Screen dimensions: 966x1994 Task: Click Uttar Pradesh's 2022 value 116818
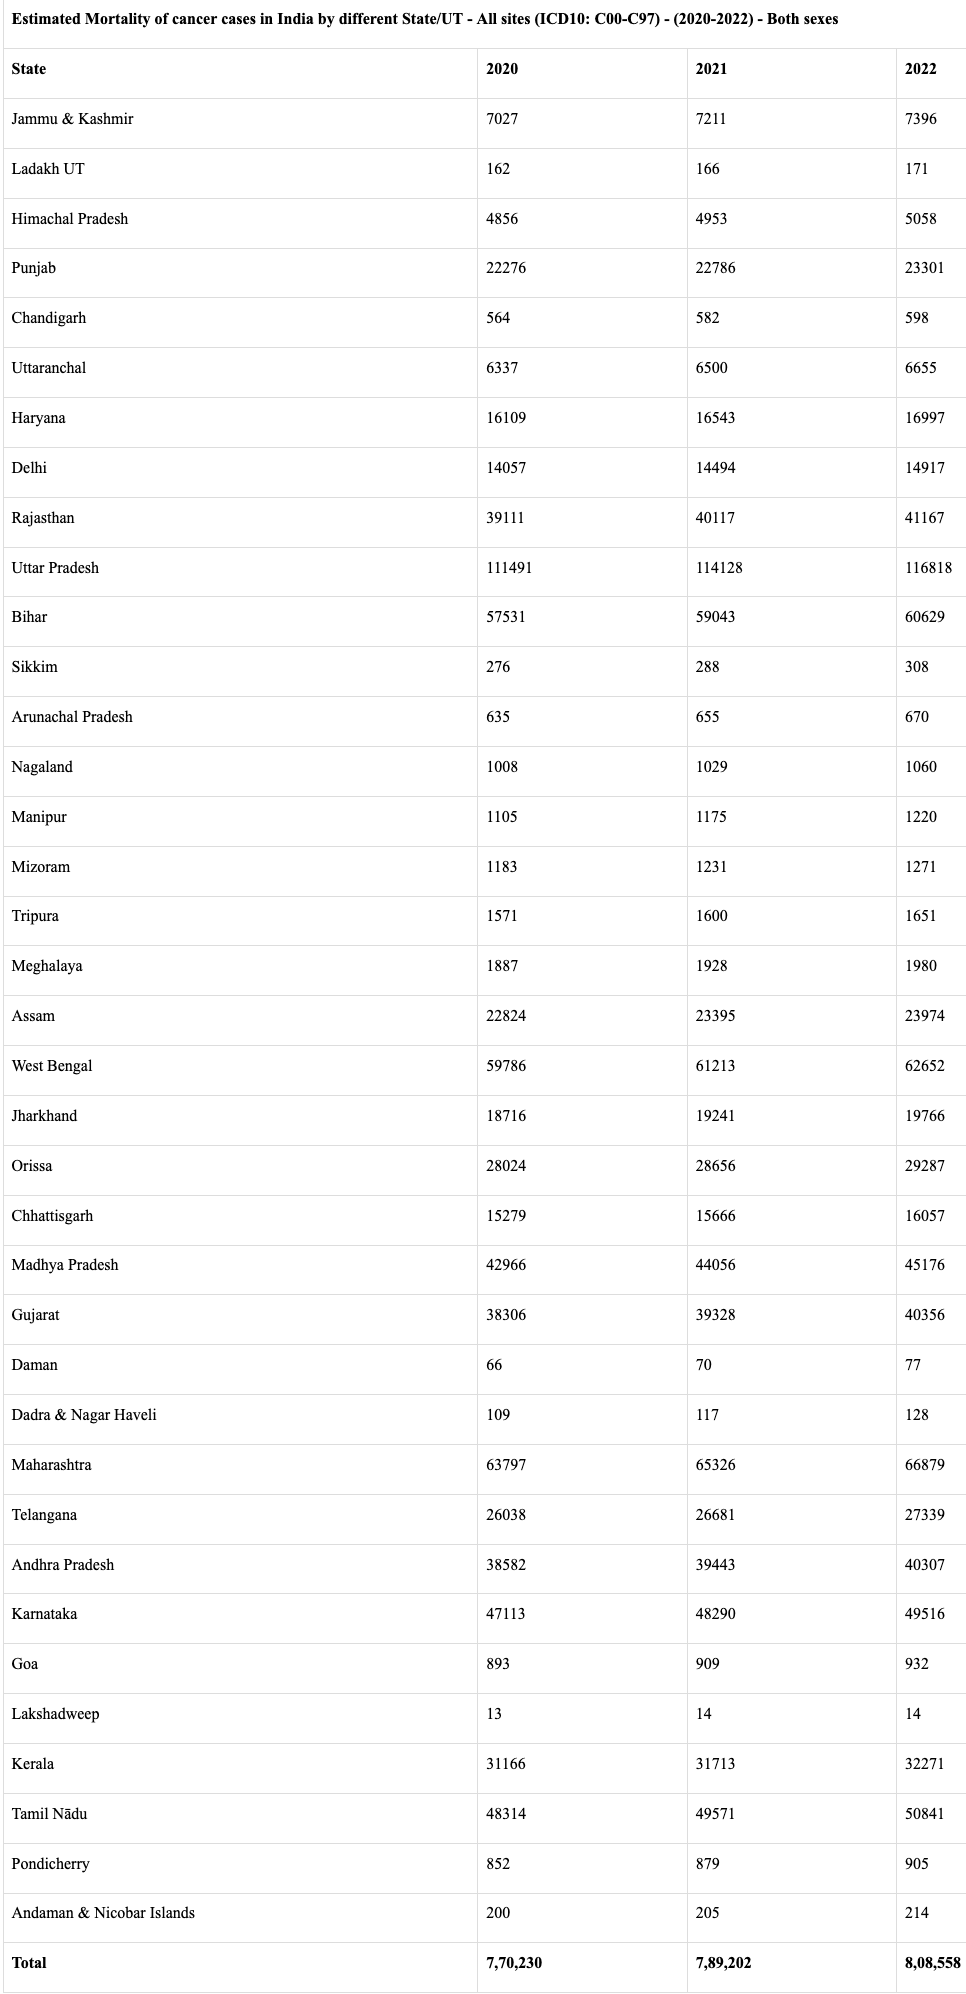(x=928, y=568)
